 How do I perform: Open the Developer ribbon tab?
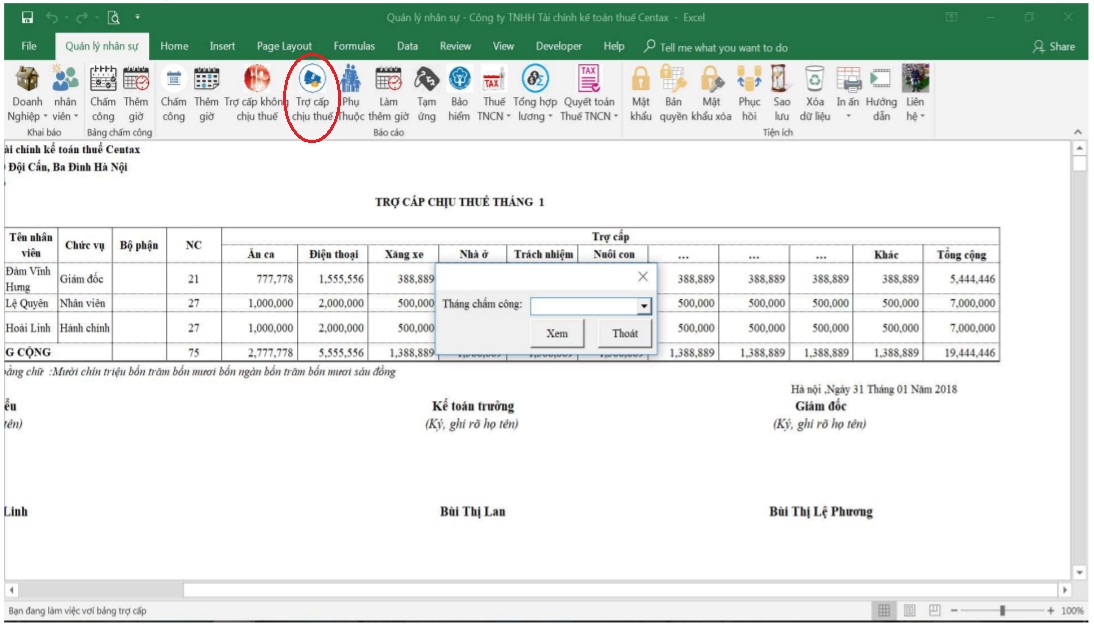click(558, 46)
